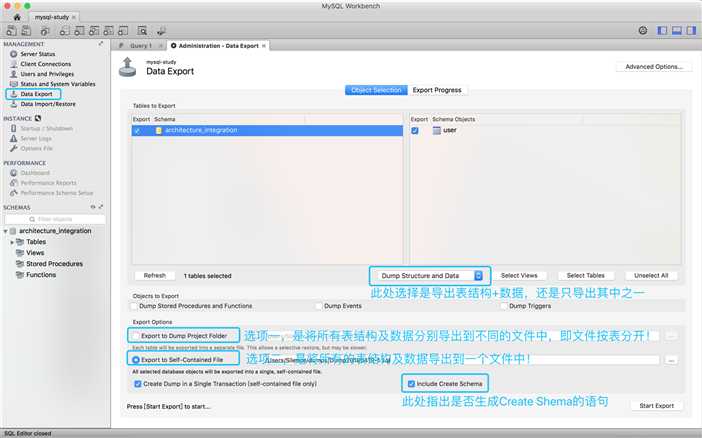Uncheck the user table export checkbox

coord(415,131)
